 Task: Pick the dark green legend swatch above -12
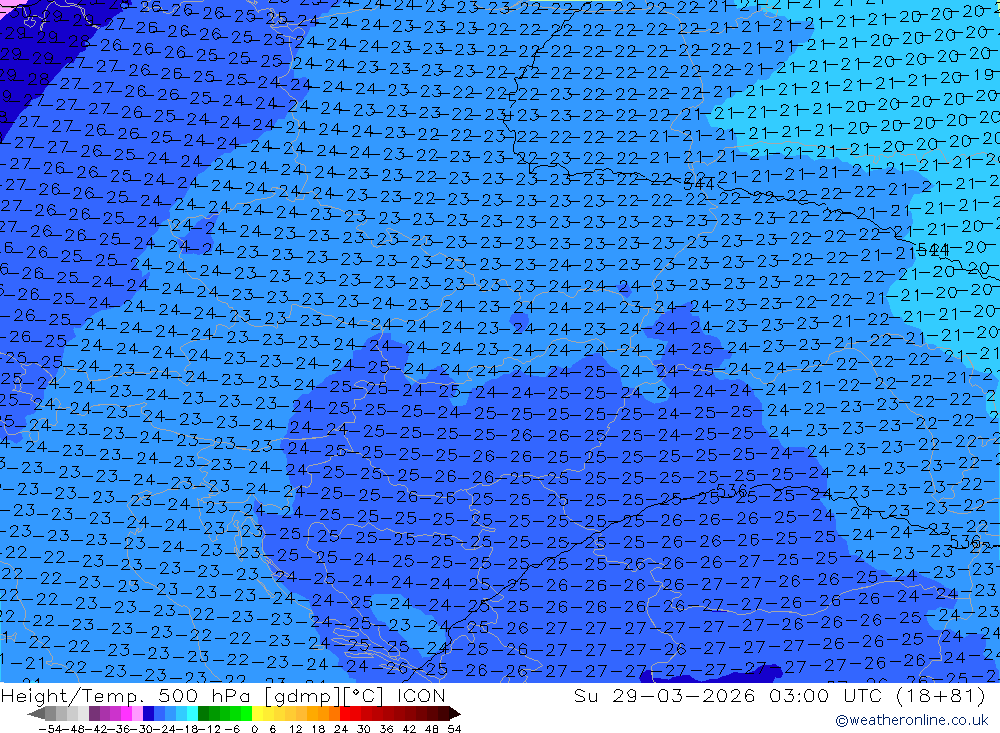[x=203, y=713]
